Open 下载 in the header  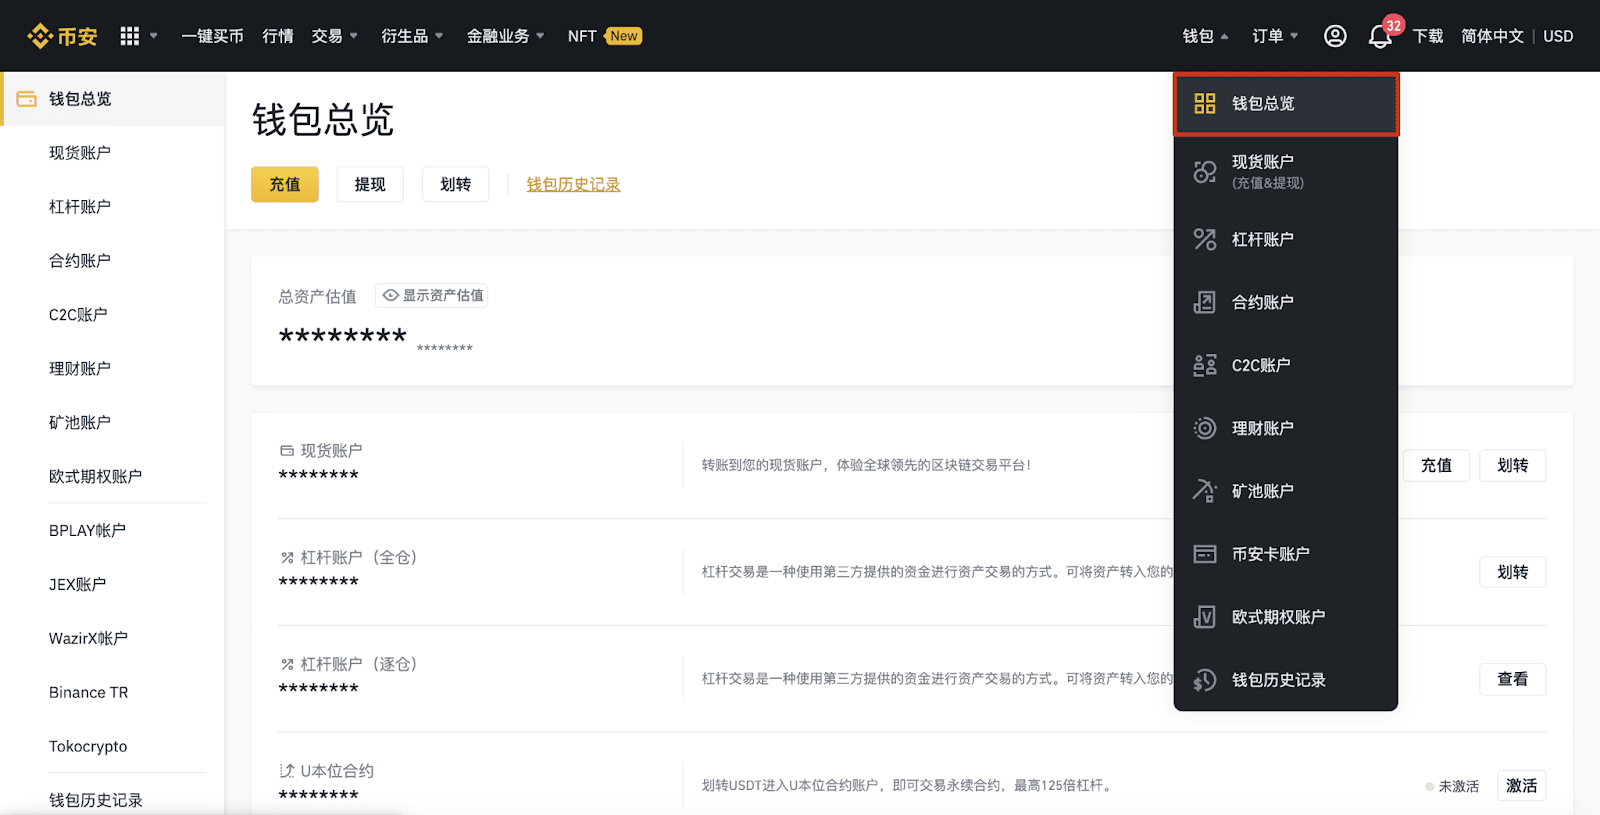click(1428, 36)
